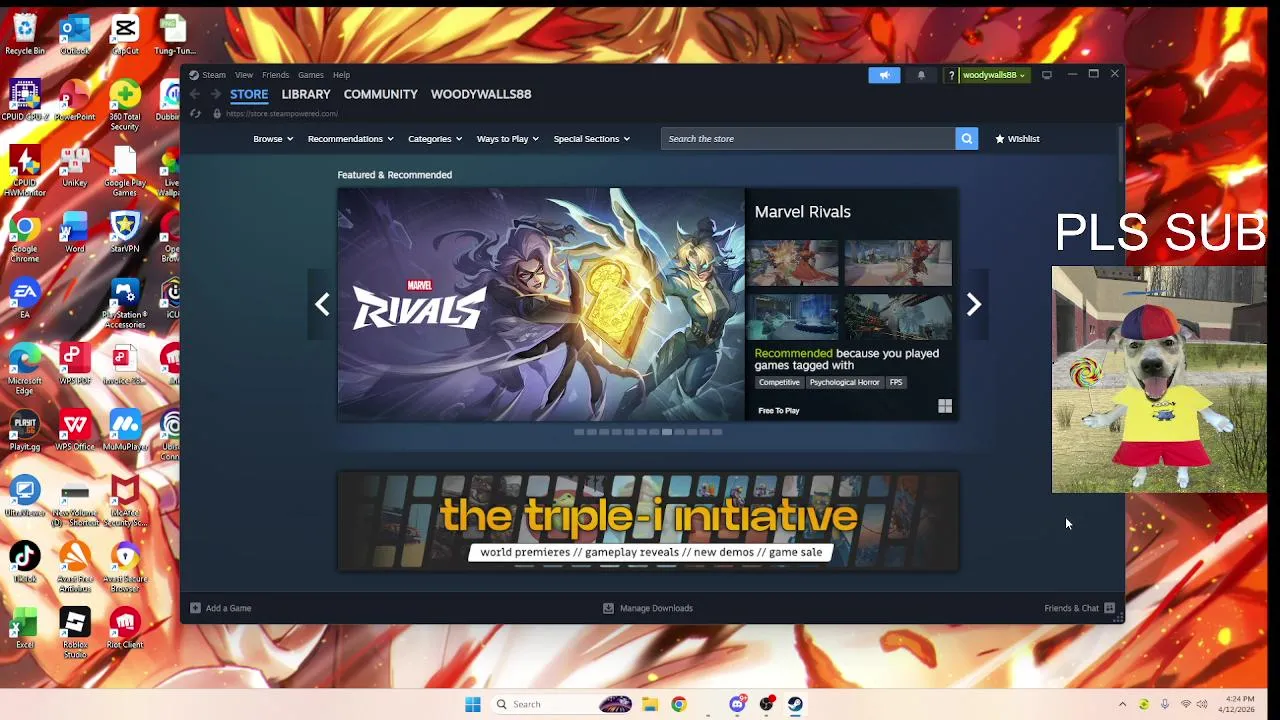The width and height of the screenshot is (1280, 720).
Task: Click the Steam icon in the taskbar
Action: tap(795, 704)
